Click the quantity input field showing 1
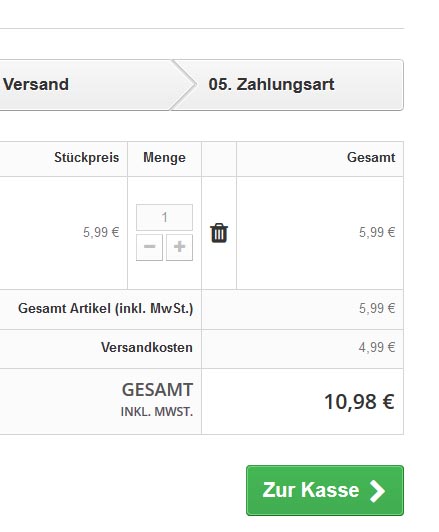This screenshot has height=532, width=439. 164,217
